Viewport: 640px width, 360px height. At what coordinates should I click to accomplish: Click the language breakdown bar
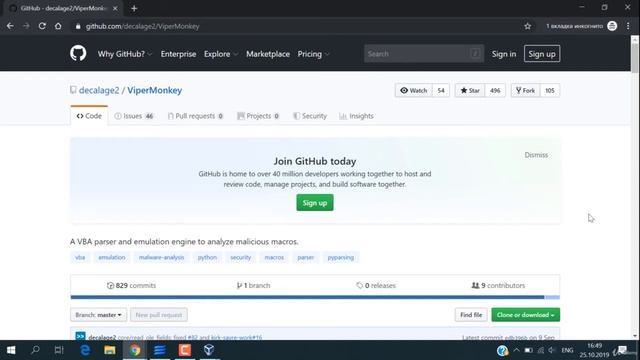pos(315,297)
